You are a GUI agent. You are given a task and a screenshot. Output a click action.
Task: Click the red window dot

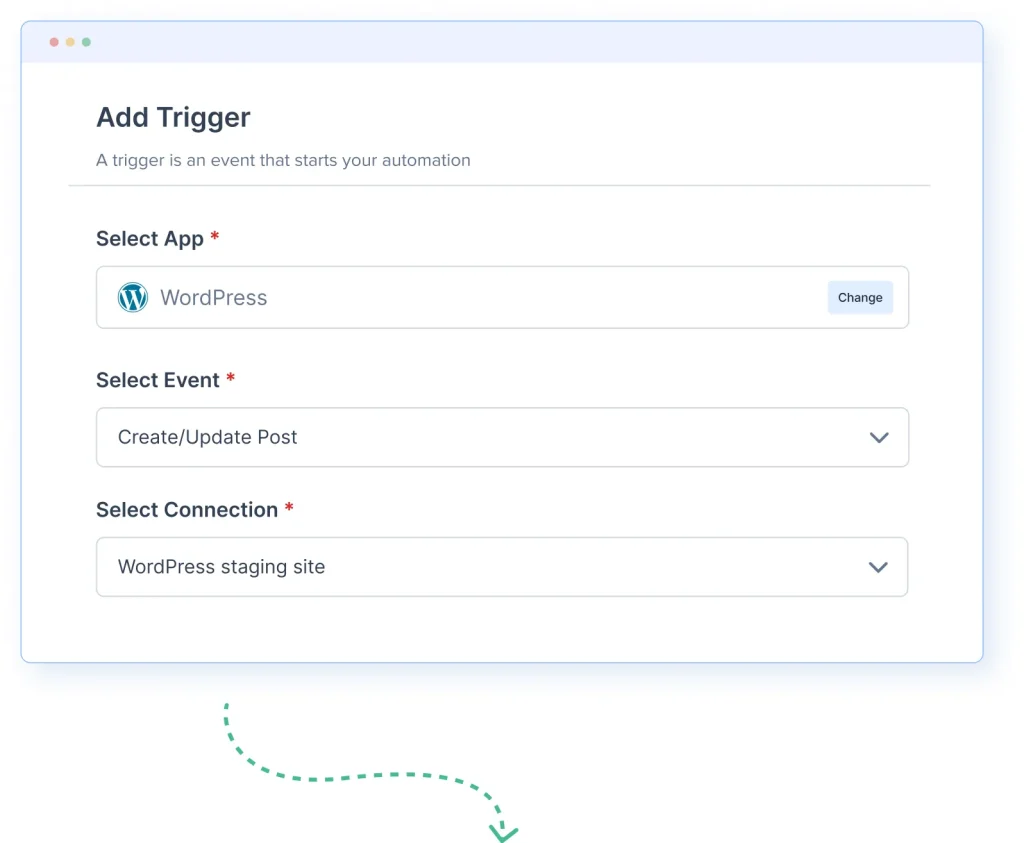pyautogui.click(x=54, y=42)
